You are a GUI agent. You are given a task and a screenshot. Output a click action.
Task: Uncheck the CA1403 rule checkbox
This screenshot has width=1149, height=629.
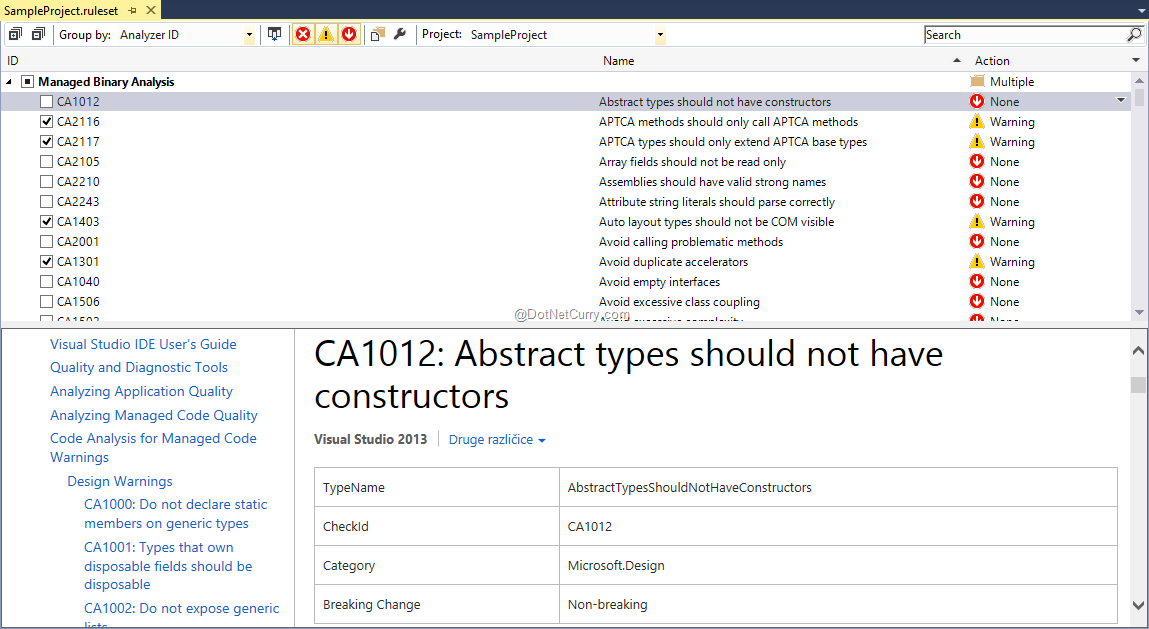pyautogui.click(x=46, y=221)
